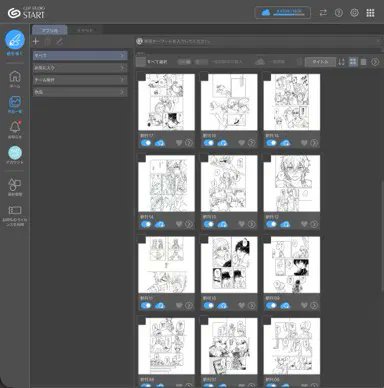Open the apps grid menu
The image size is (384, 388).
tap(370, 13)
